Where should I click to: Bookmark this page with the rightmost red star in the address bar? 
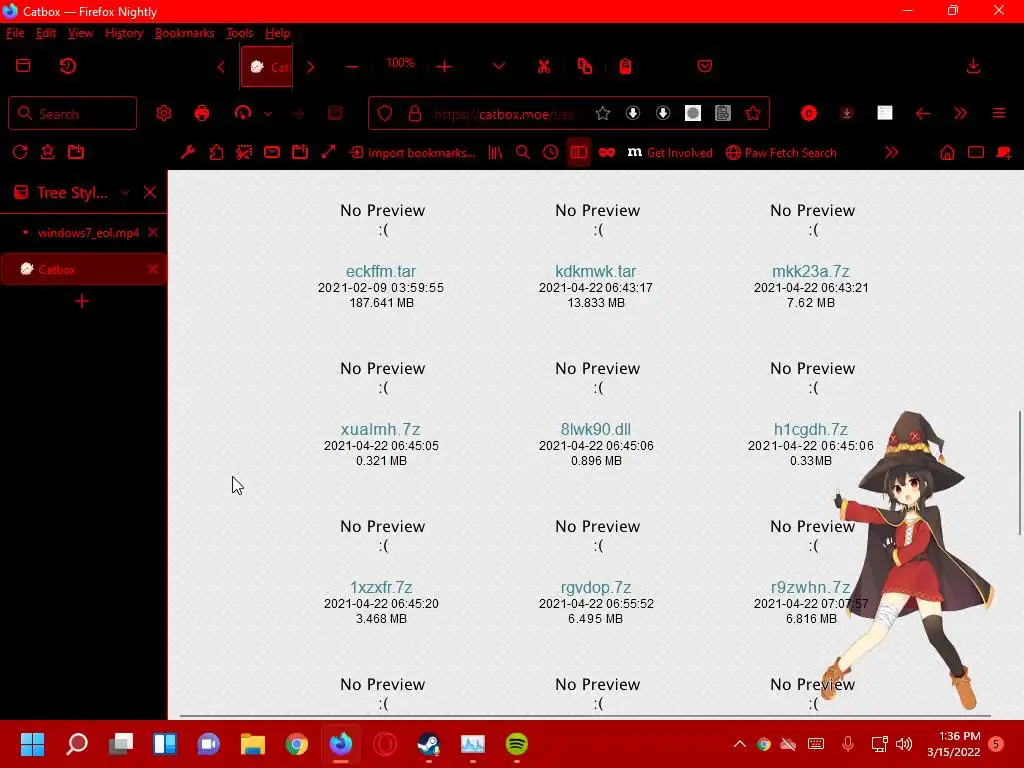coord(753,114)
